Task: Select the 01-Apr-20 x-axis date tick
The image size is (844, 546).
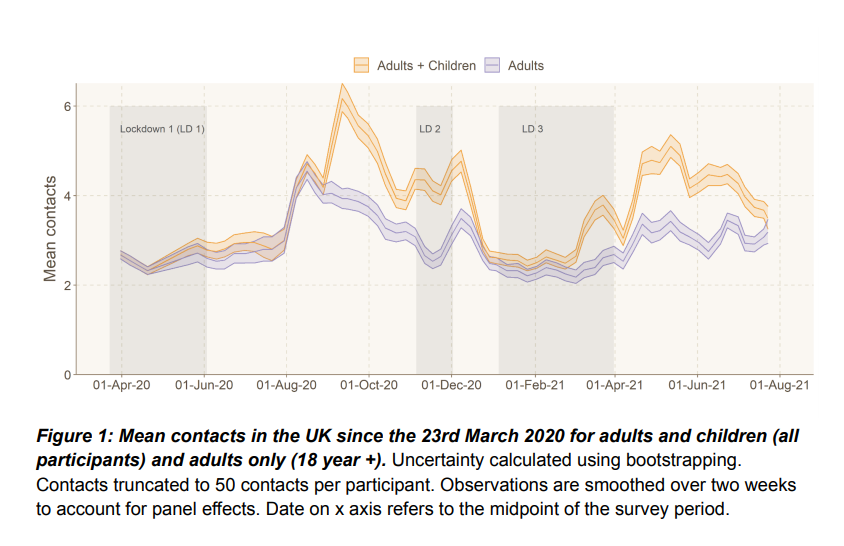Action: click(x=122, y=384)
